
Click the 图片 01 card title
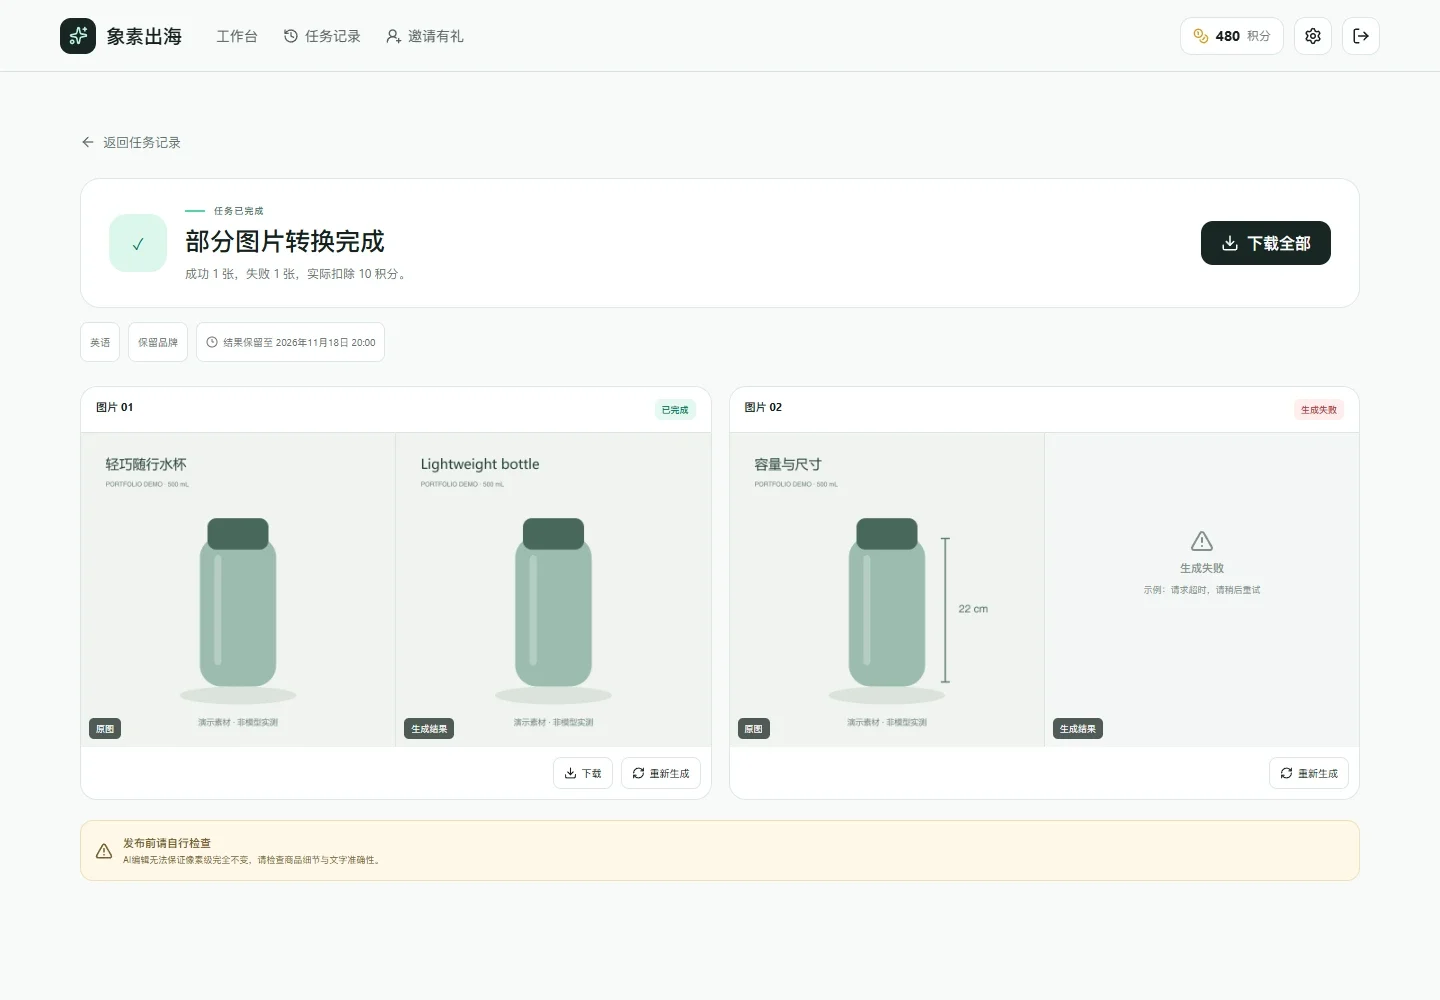click(115, 407)
